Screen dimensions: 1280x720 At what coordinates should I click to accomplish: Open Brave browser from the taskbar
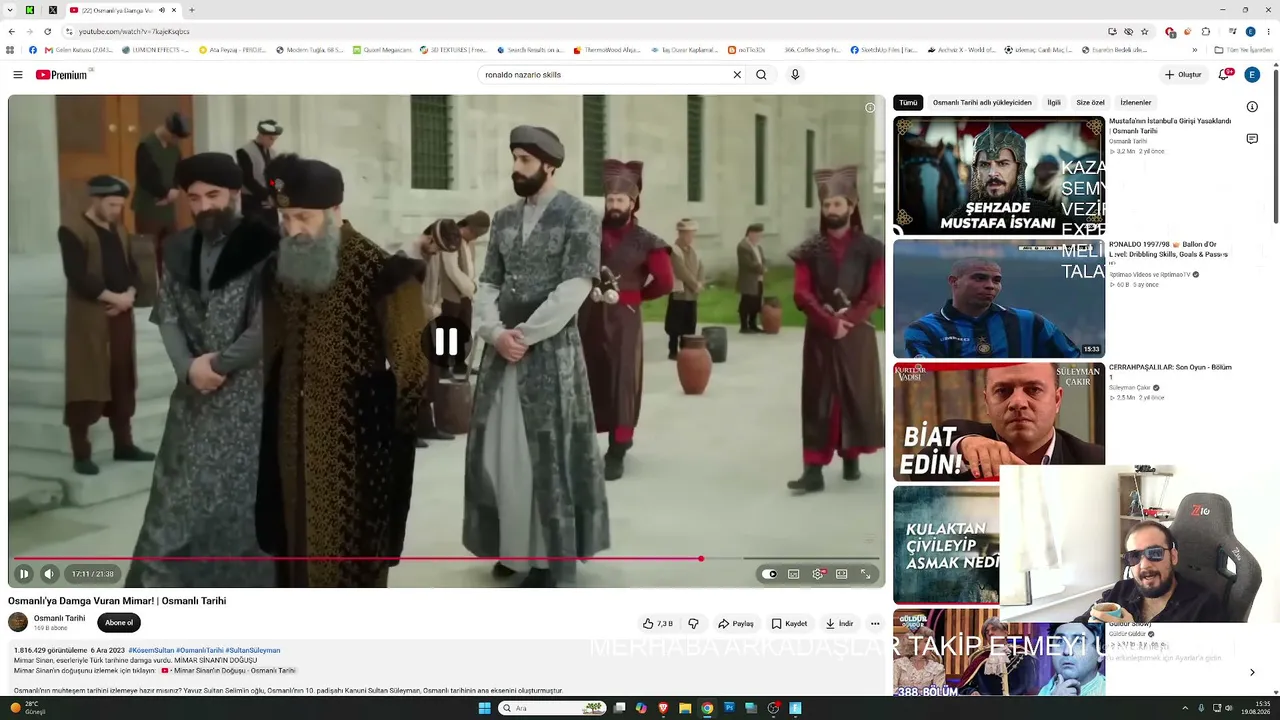[663, 708]
